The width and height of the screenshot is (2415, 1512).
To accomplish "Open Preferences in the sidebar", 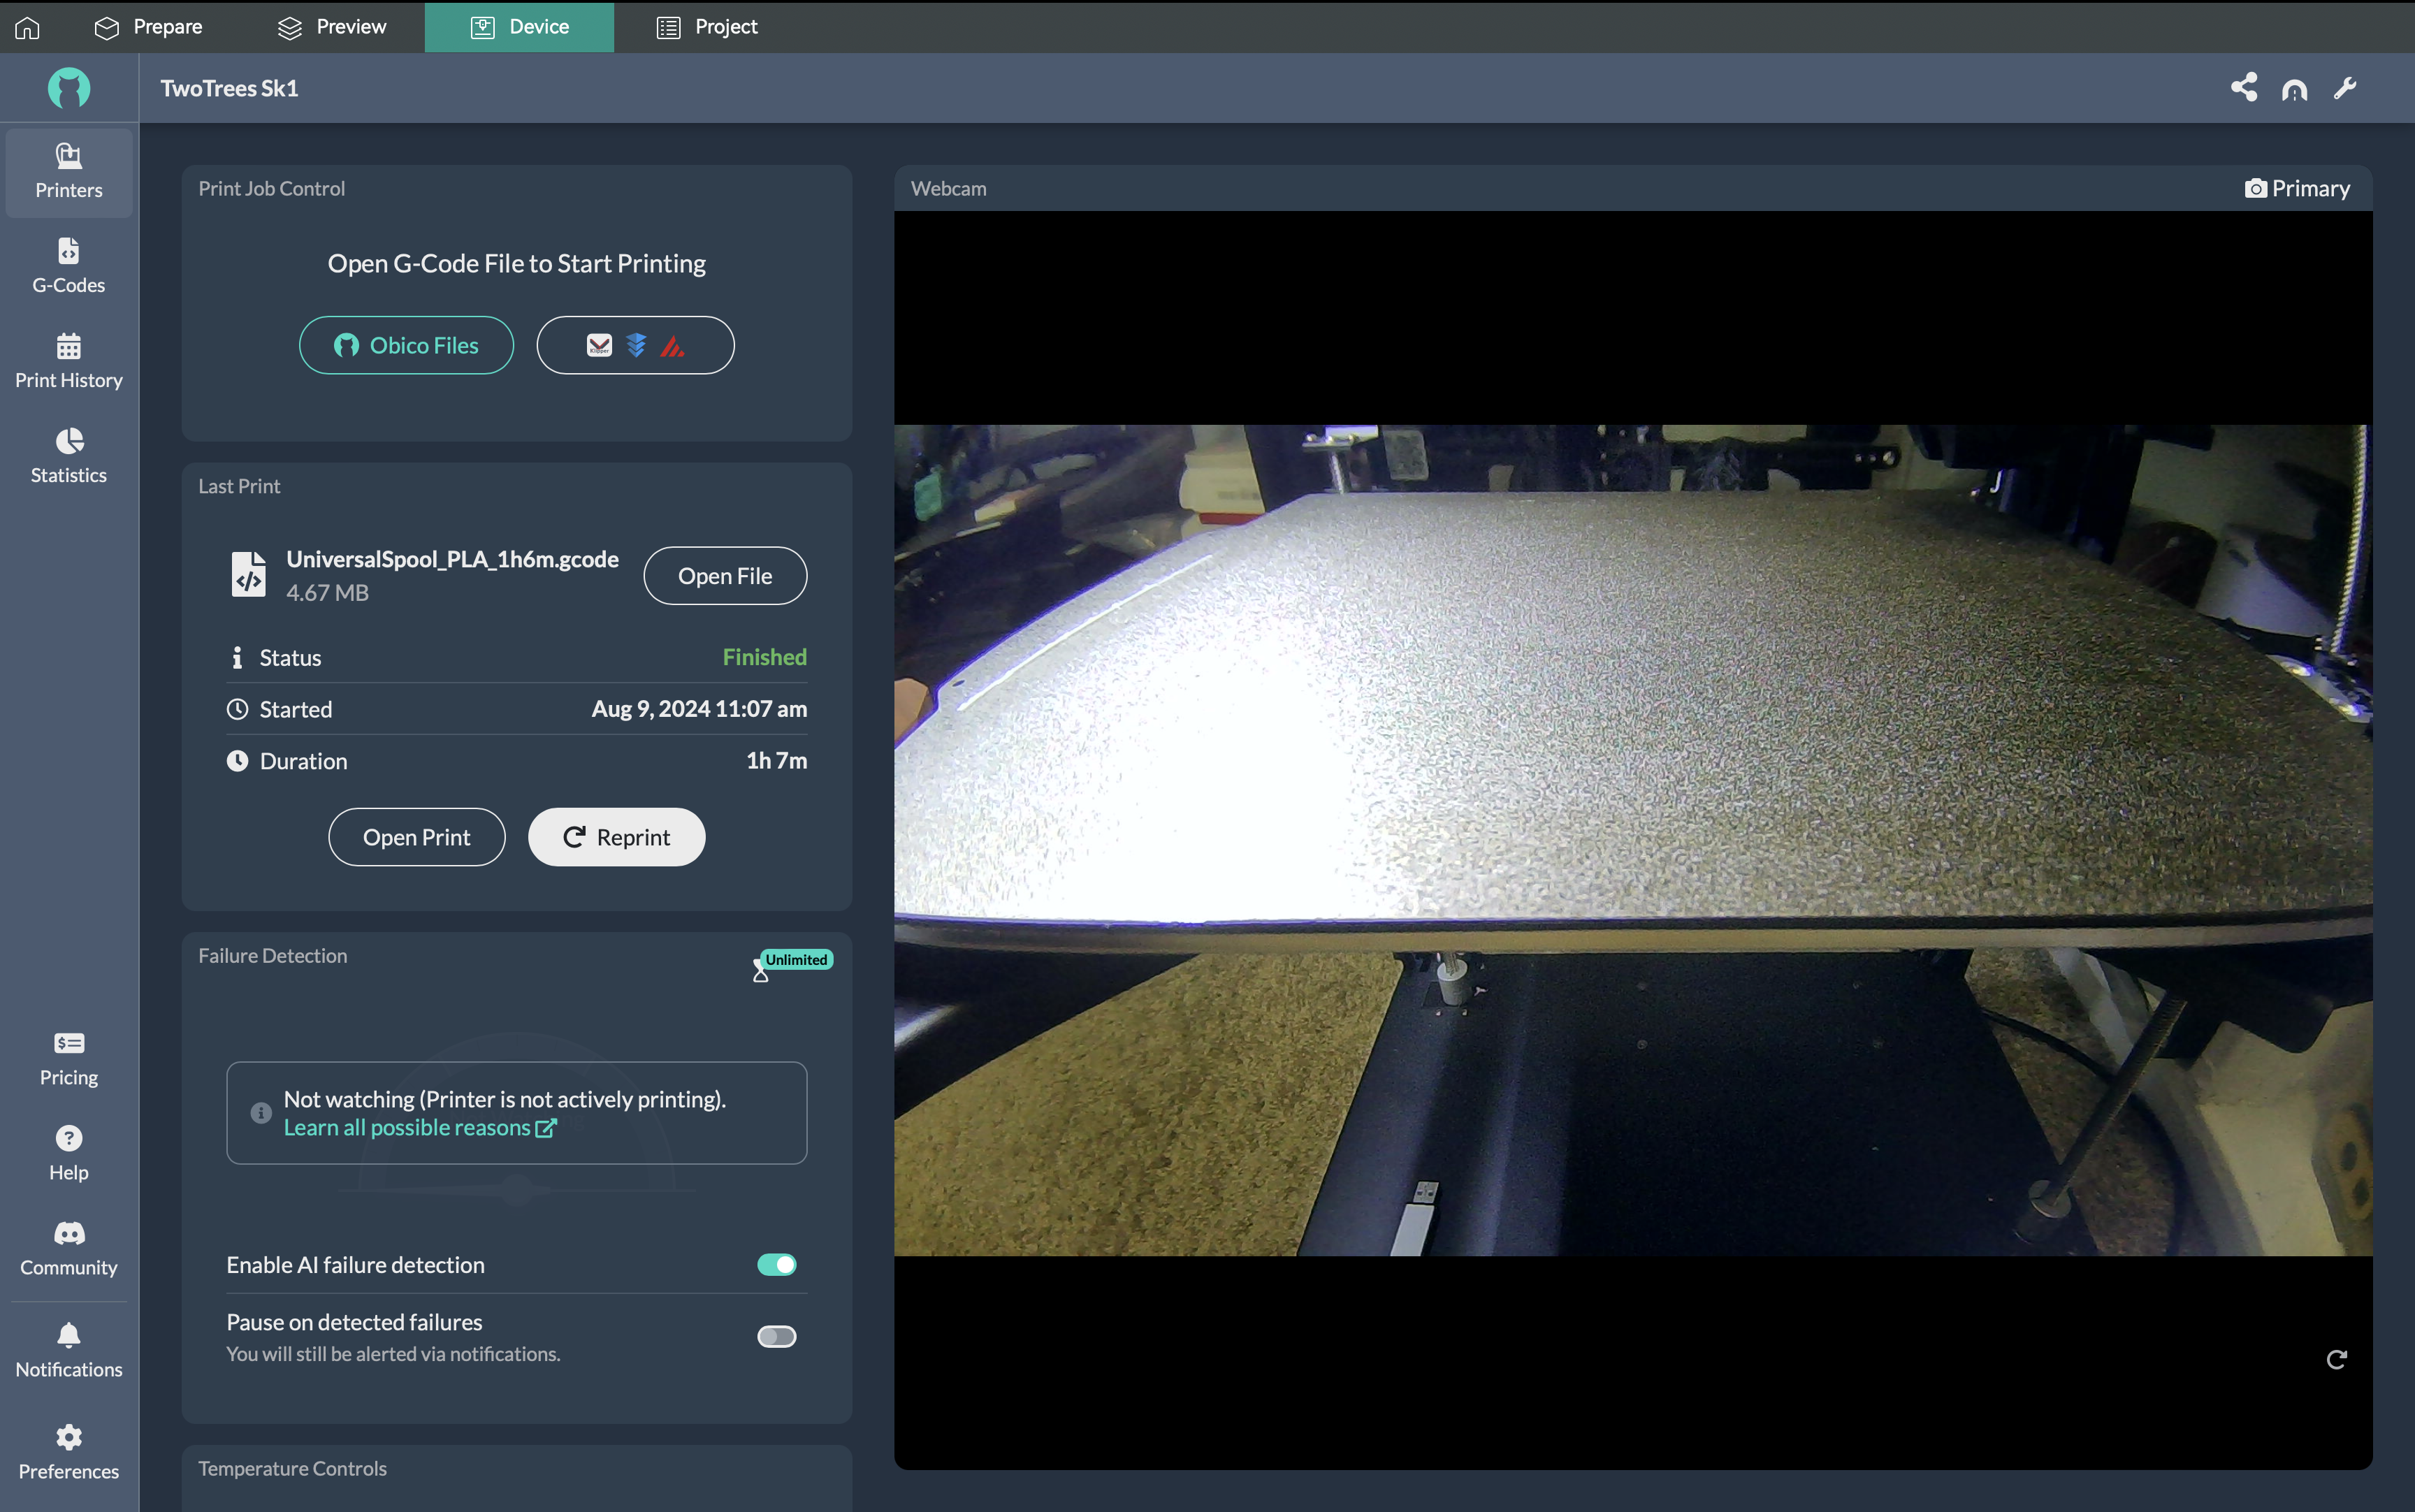I will click(x=69, y=1453).
